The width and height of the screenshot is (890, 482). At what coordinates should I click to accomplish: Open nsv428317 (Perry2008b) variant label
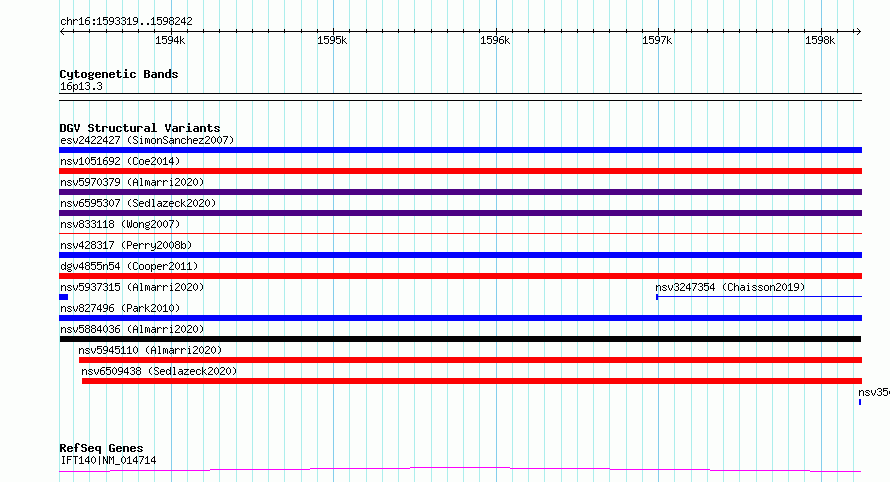pyautogui.click(x=126, y=245)
